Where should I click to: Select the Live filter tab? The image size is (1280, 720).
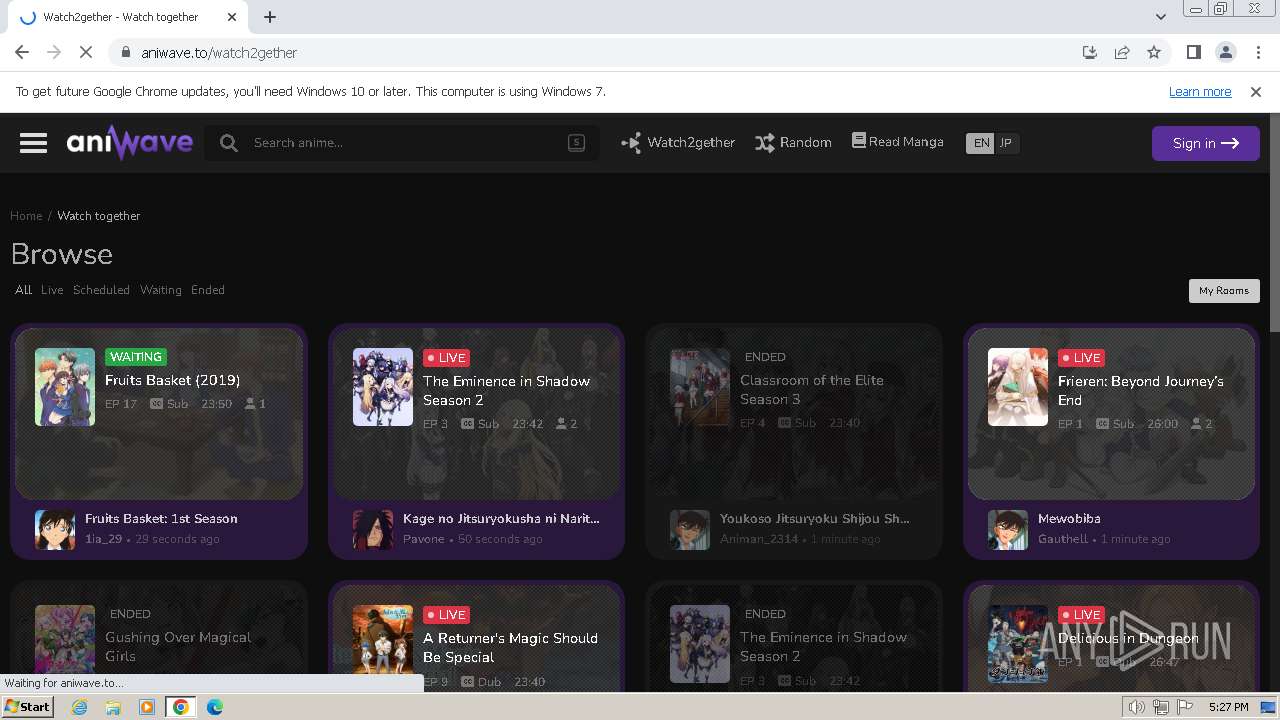(52, 290)
